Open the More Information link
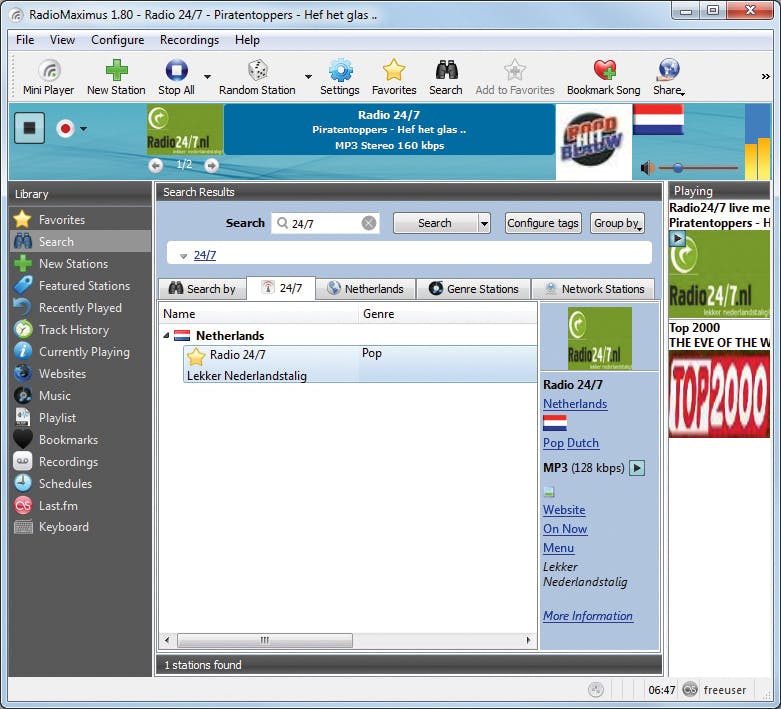Screen dimensions: 781x709 pyautogui.click(x=588, y=616)
